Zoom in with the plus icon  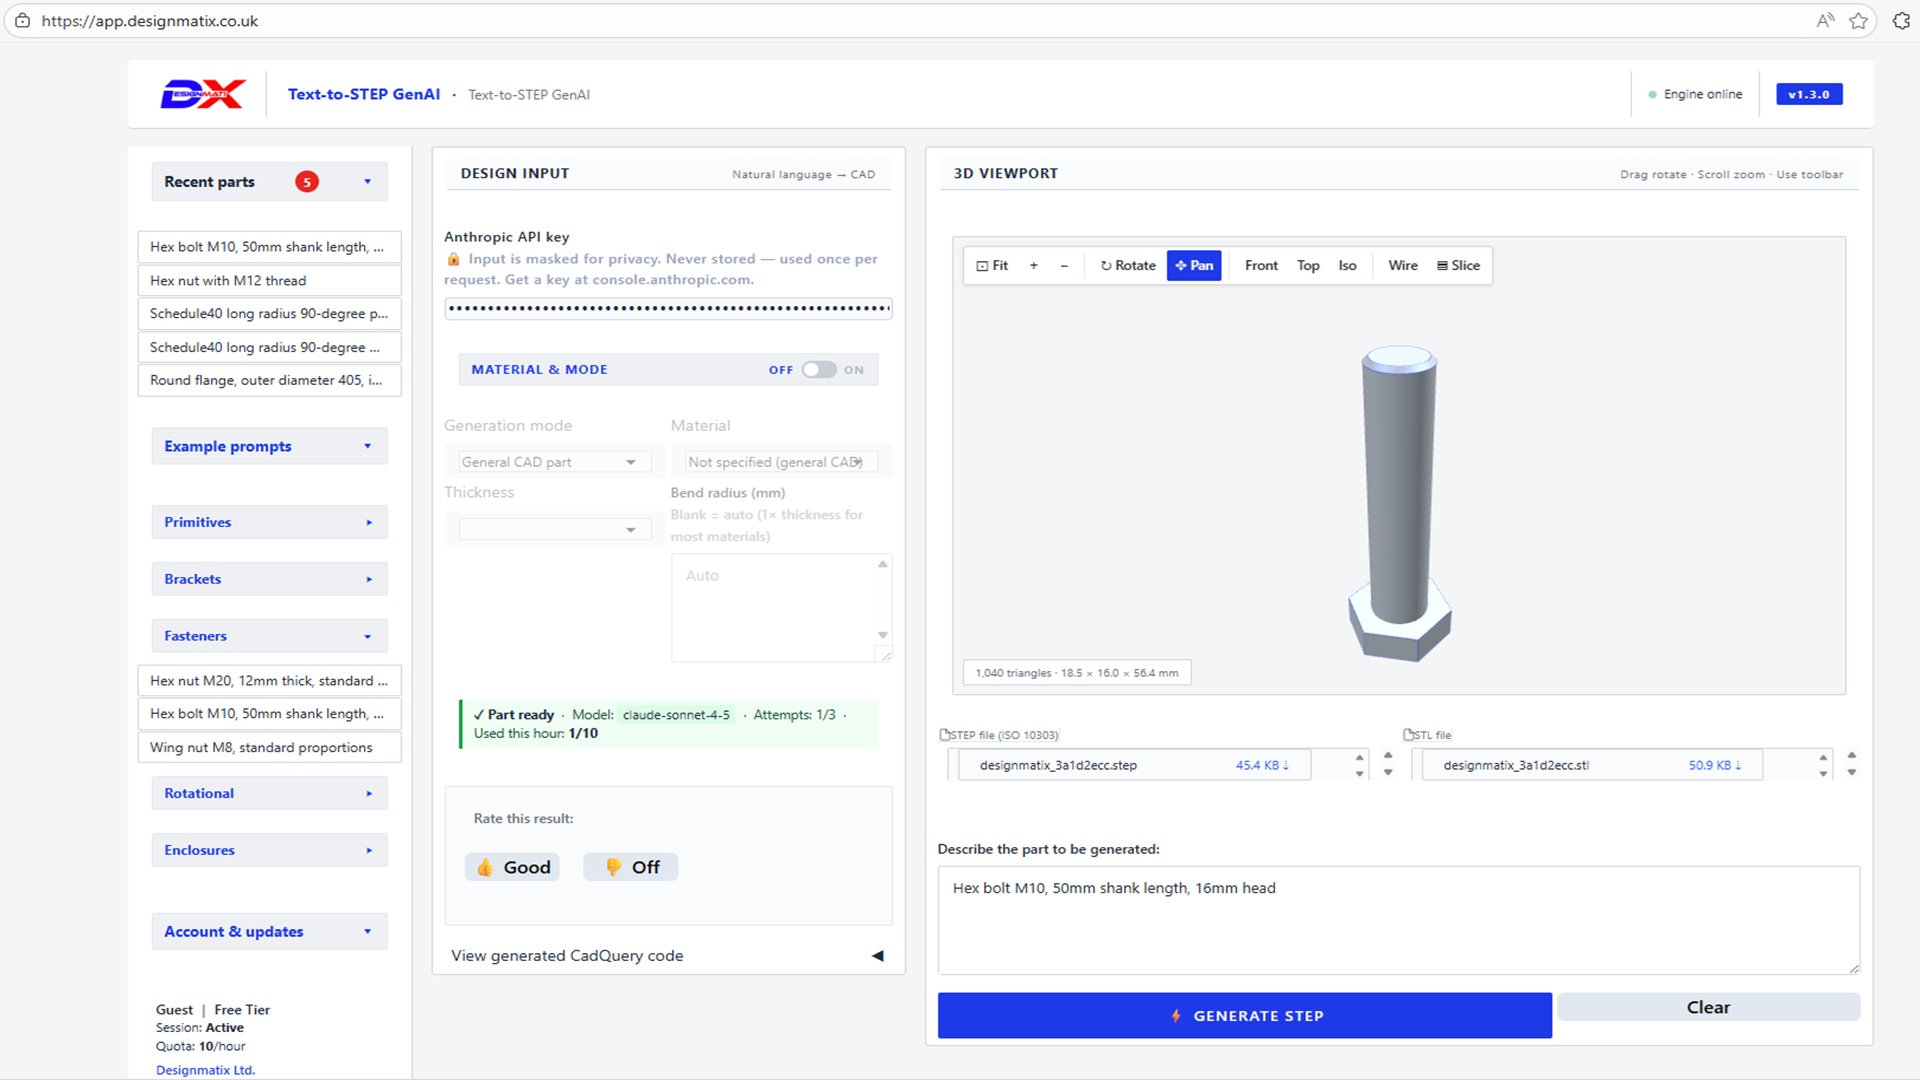[1034, 265]
